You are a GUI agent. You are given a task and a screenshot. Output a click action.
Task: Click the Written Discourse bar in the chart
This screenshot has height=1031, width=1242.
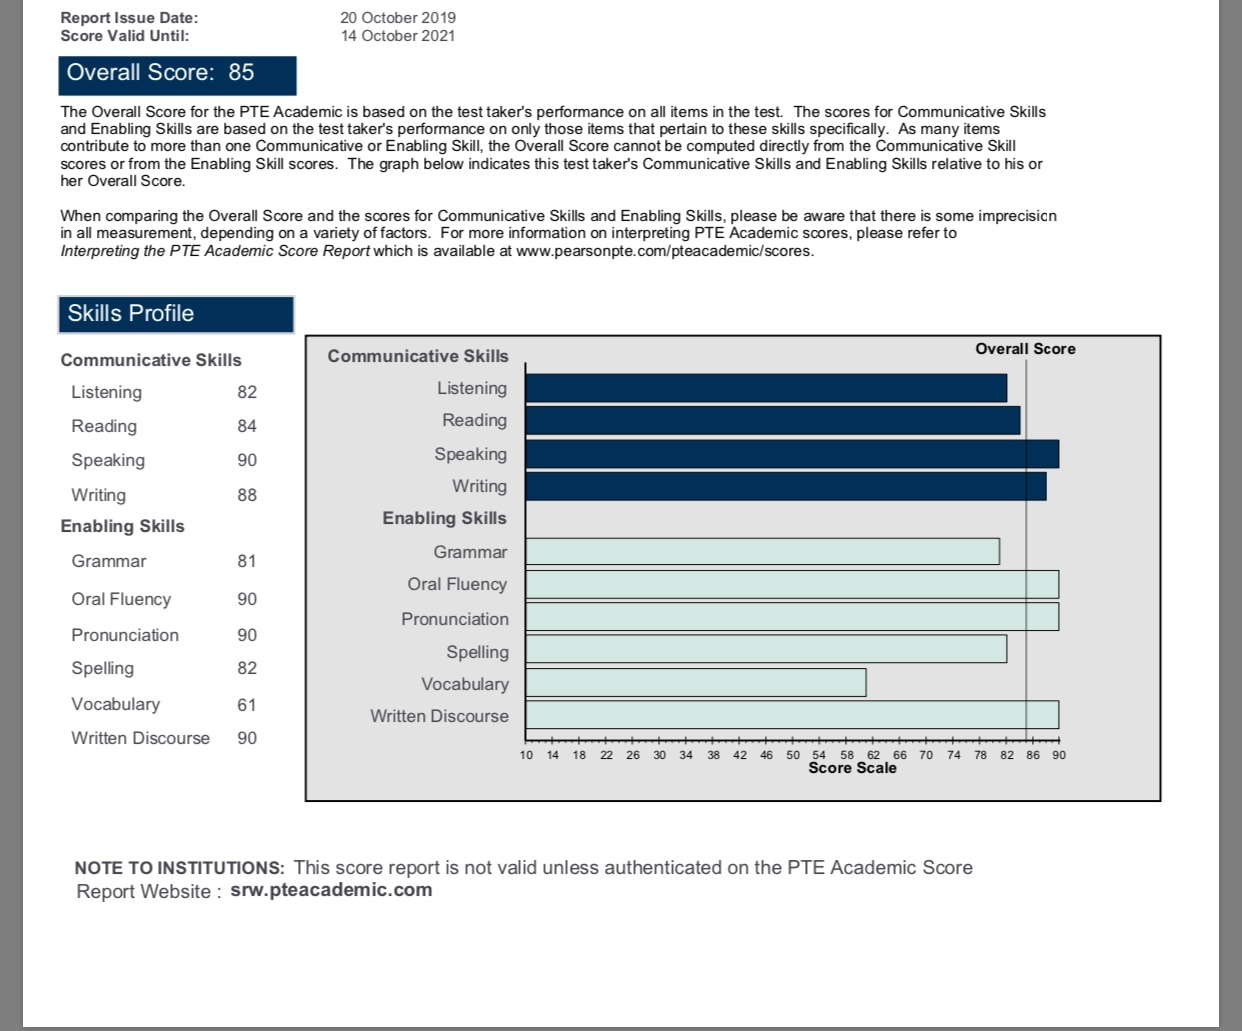(x=791, y=715)
